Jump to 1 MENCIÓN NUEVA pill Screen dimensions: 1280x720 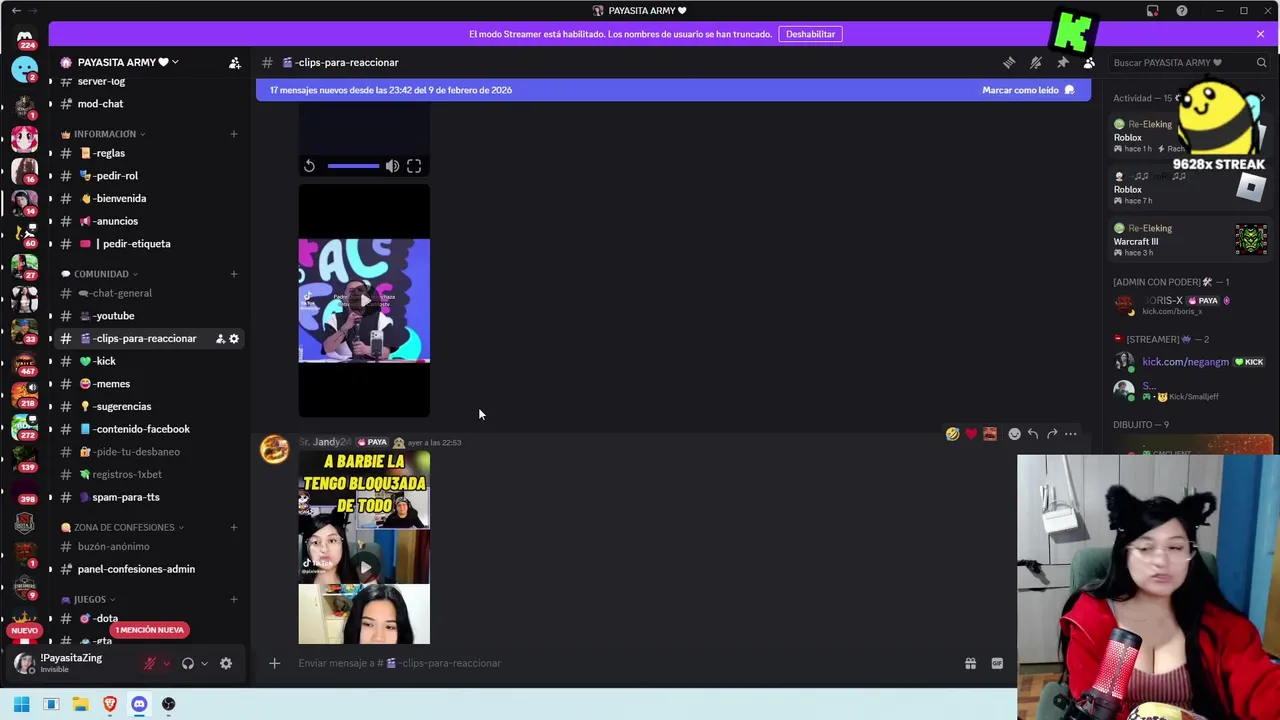tap(149, 630)
